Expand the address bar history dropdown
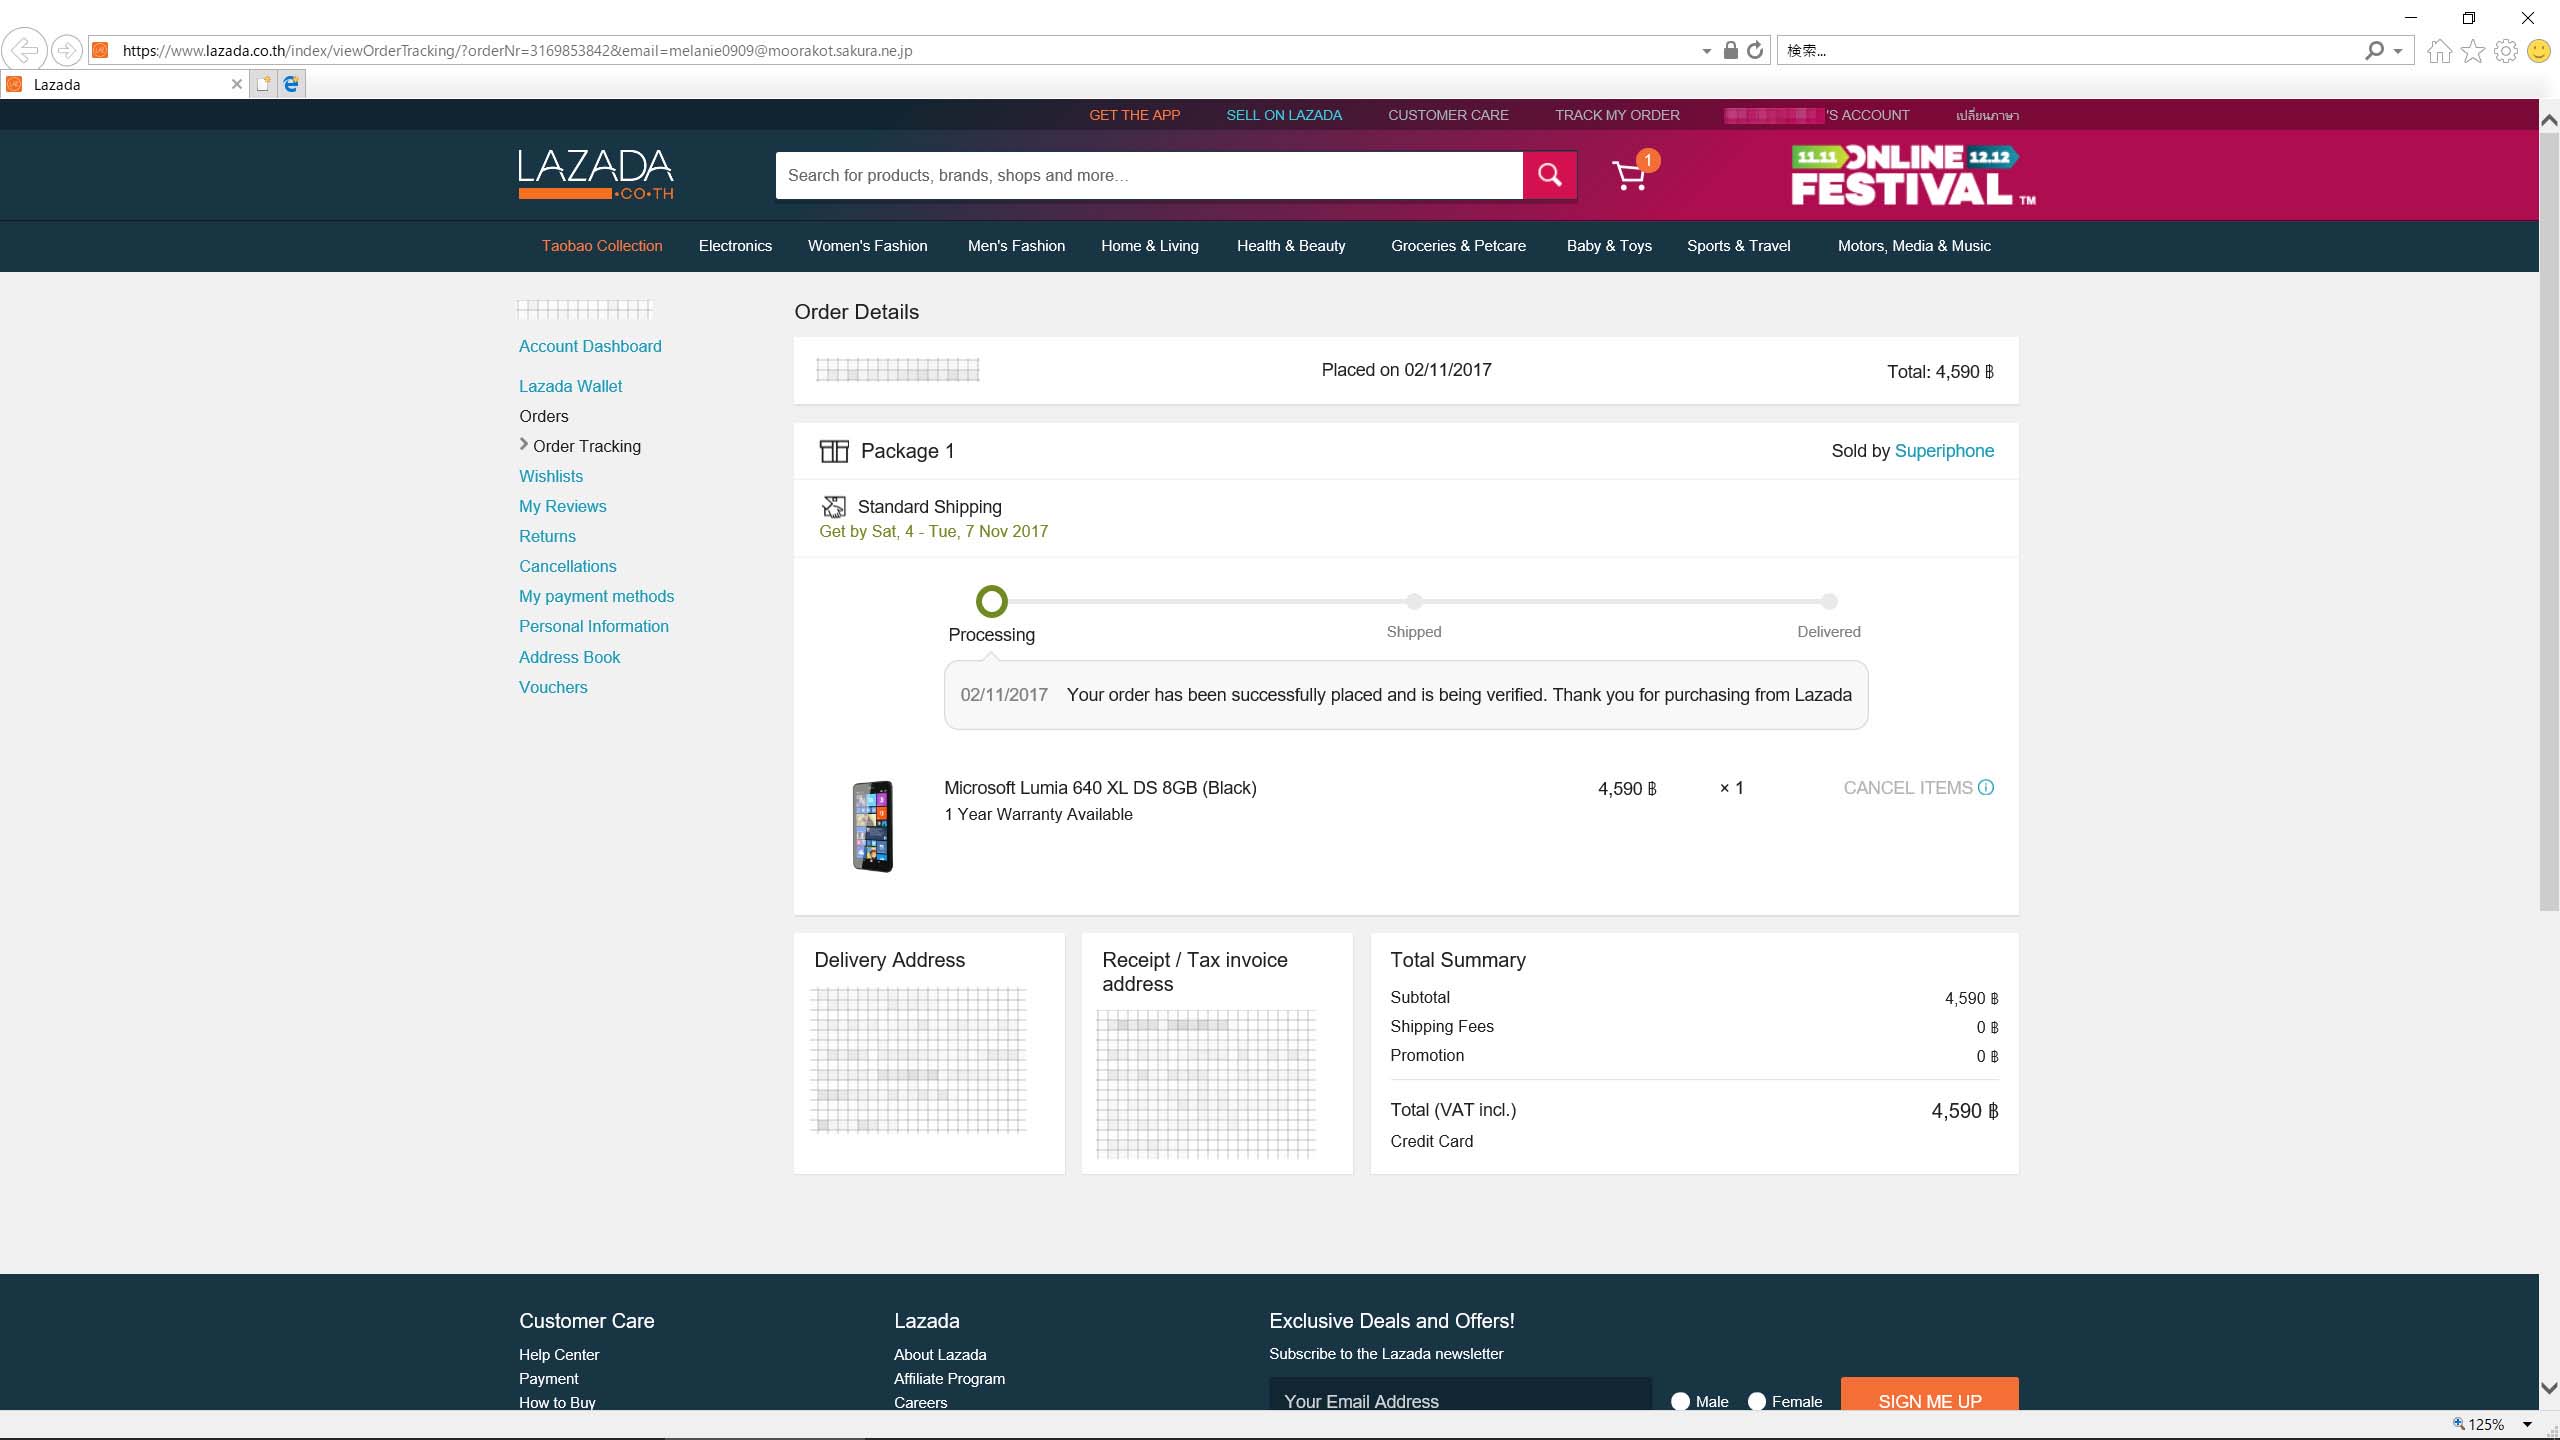 [x=1706, y=51]
